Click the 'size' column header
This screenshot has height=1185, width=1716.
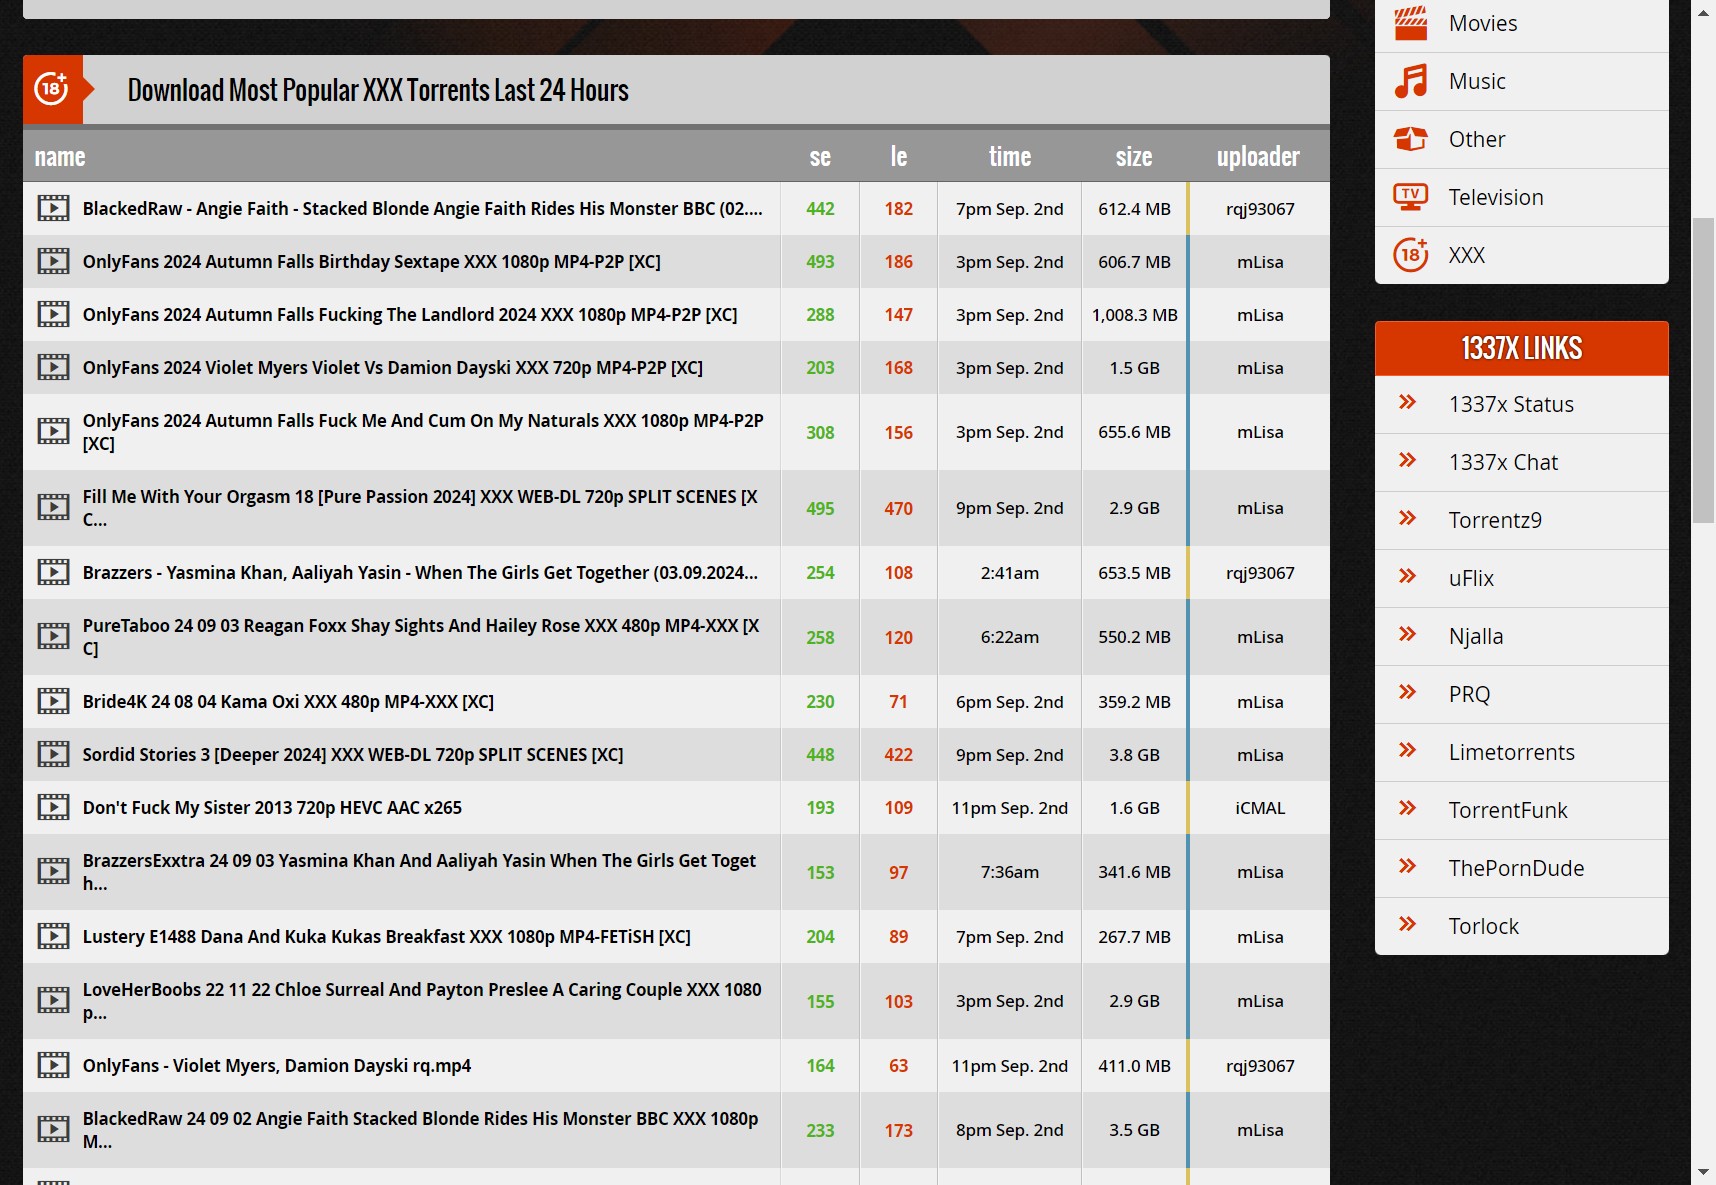point(1133,157)
